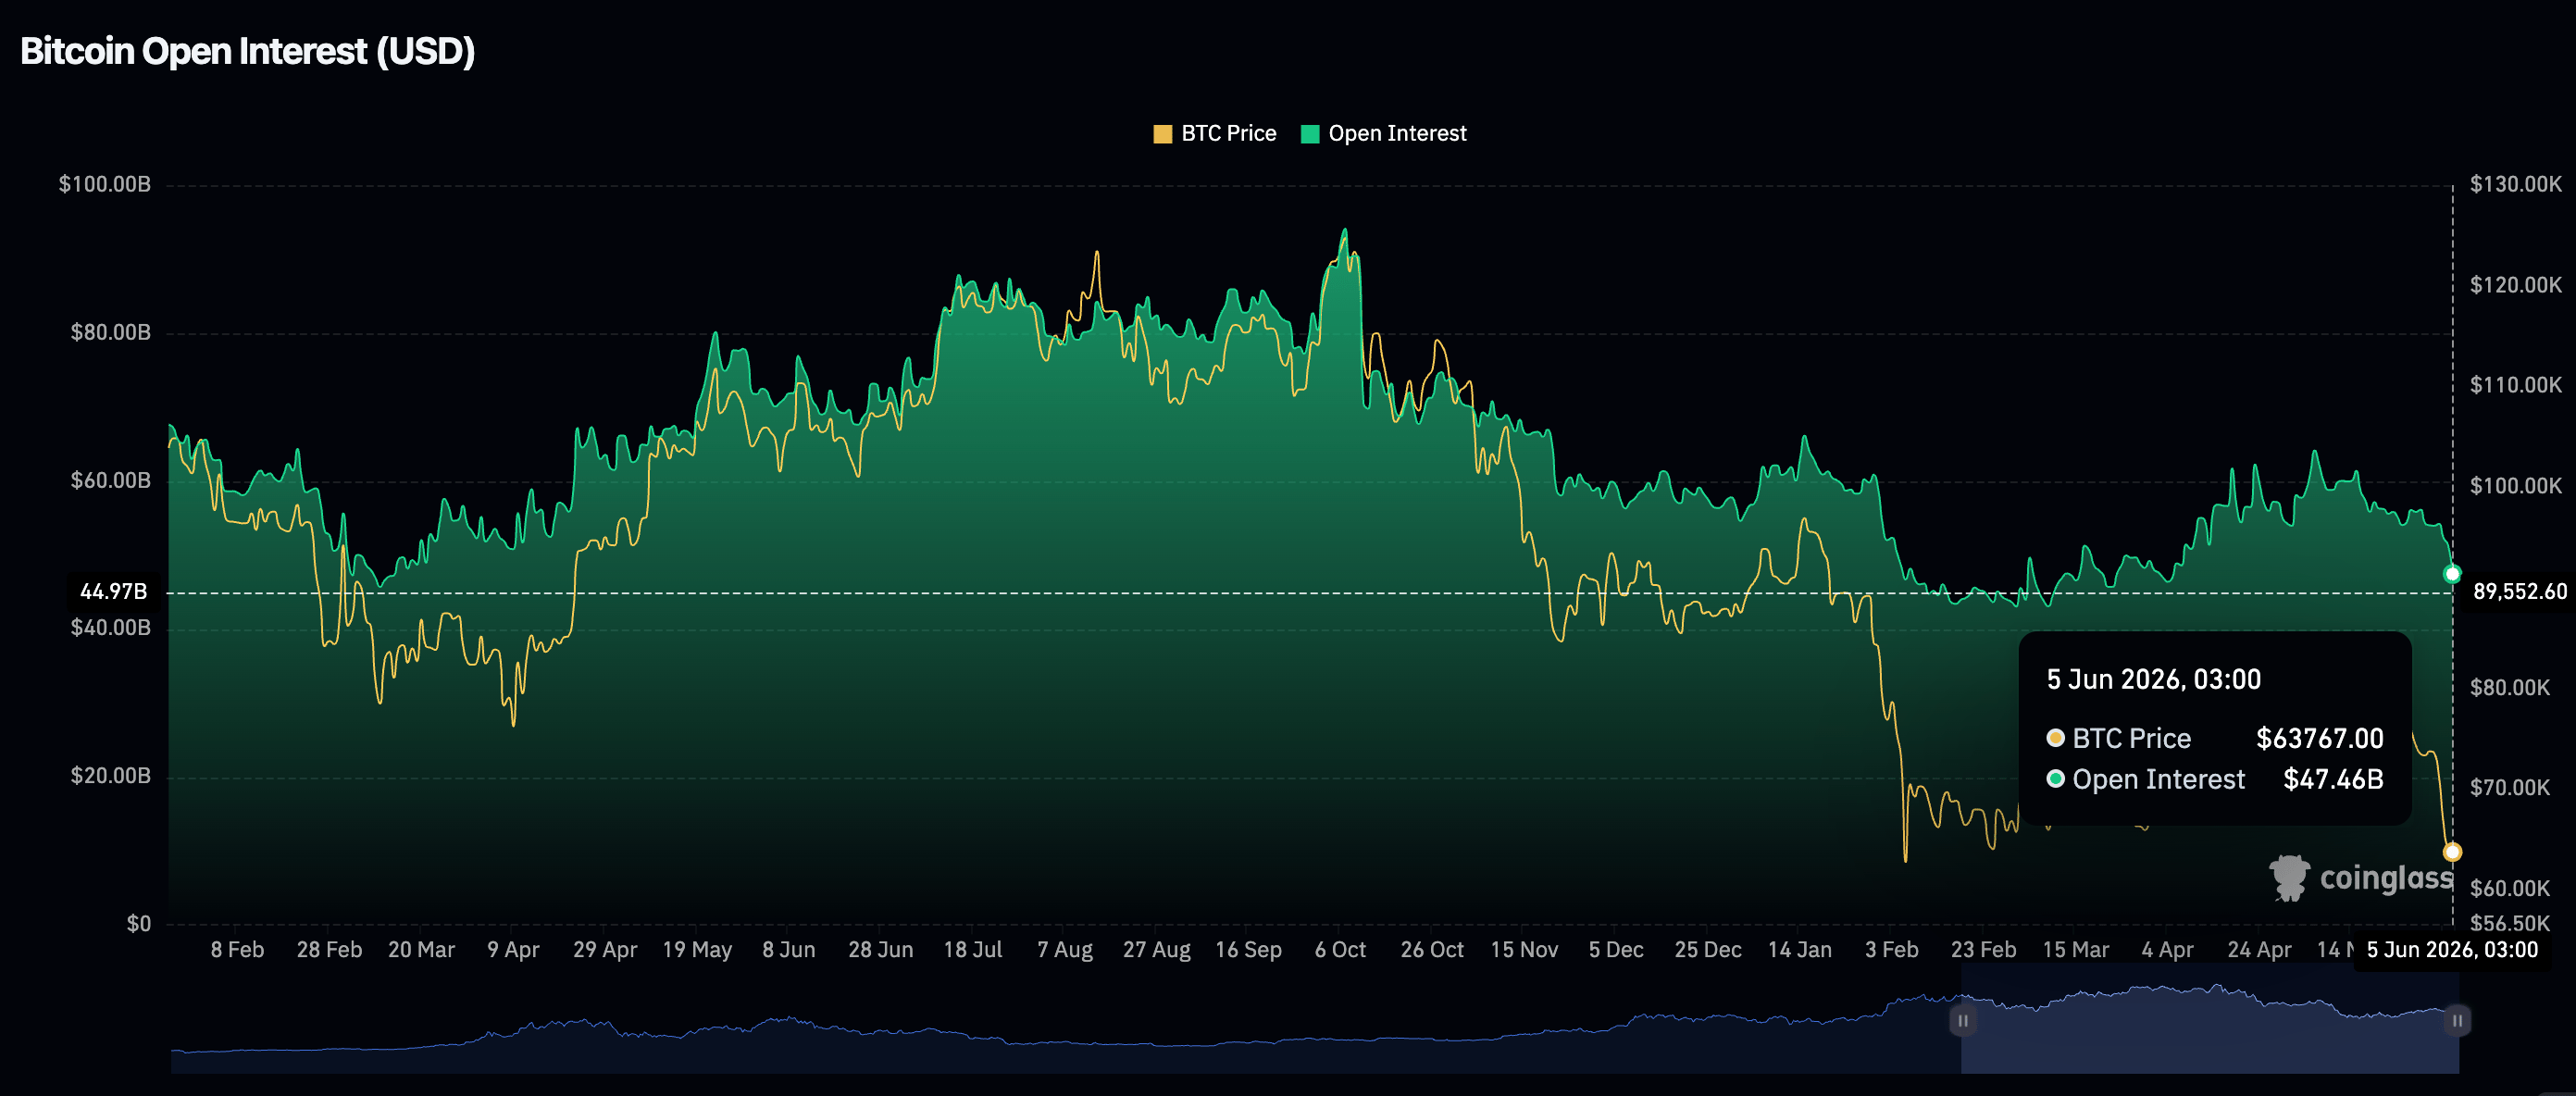The height and width of the screenshot is (1096, 2576).
Task: Click the $100.00B left axis label
Action: (x=105, y=184)
